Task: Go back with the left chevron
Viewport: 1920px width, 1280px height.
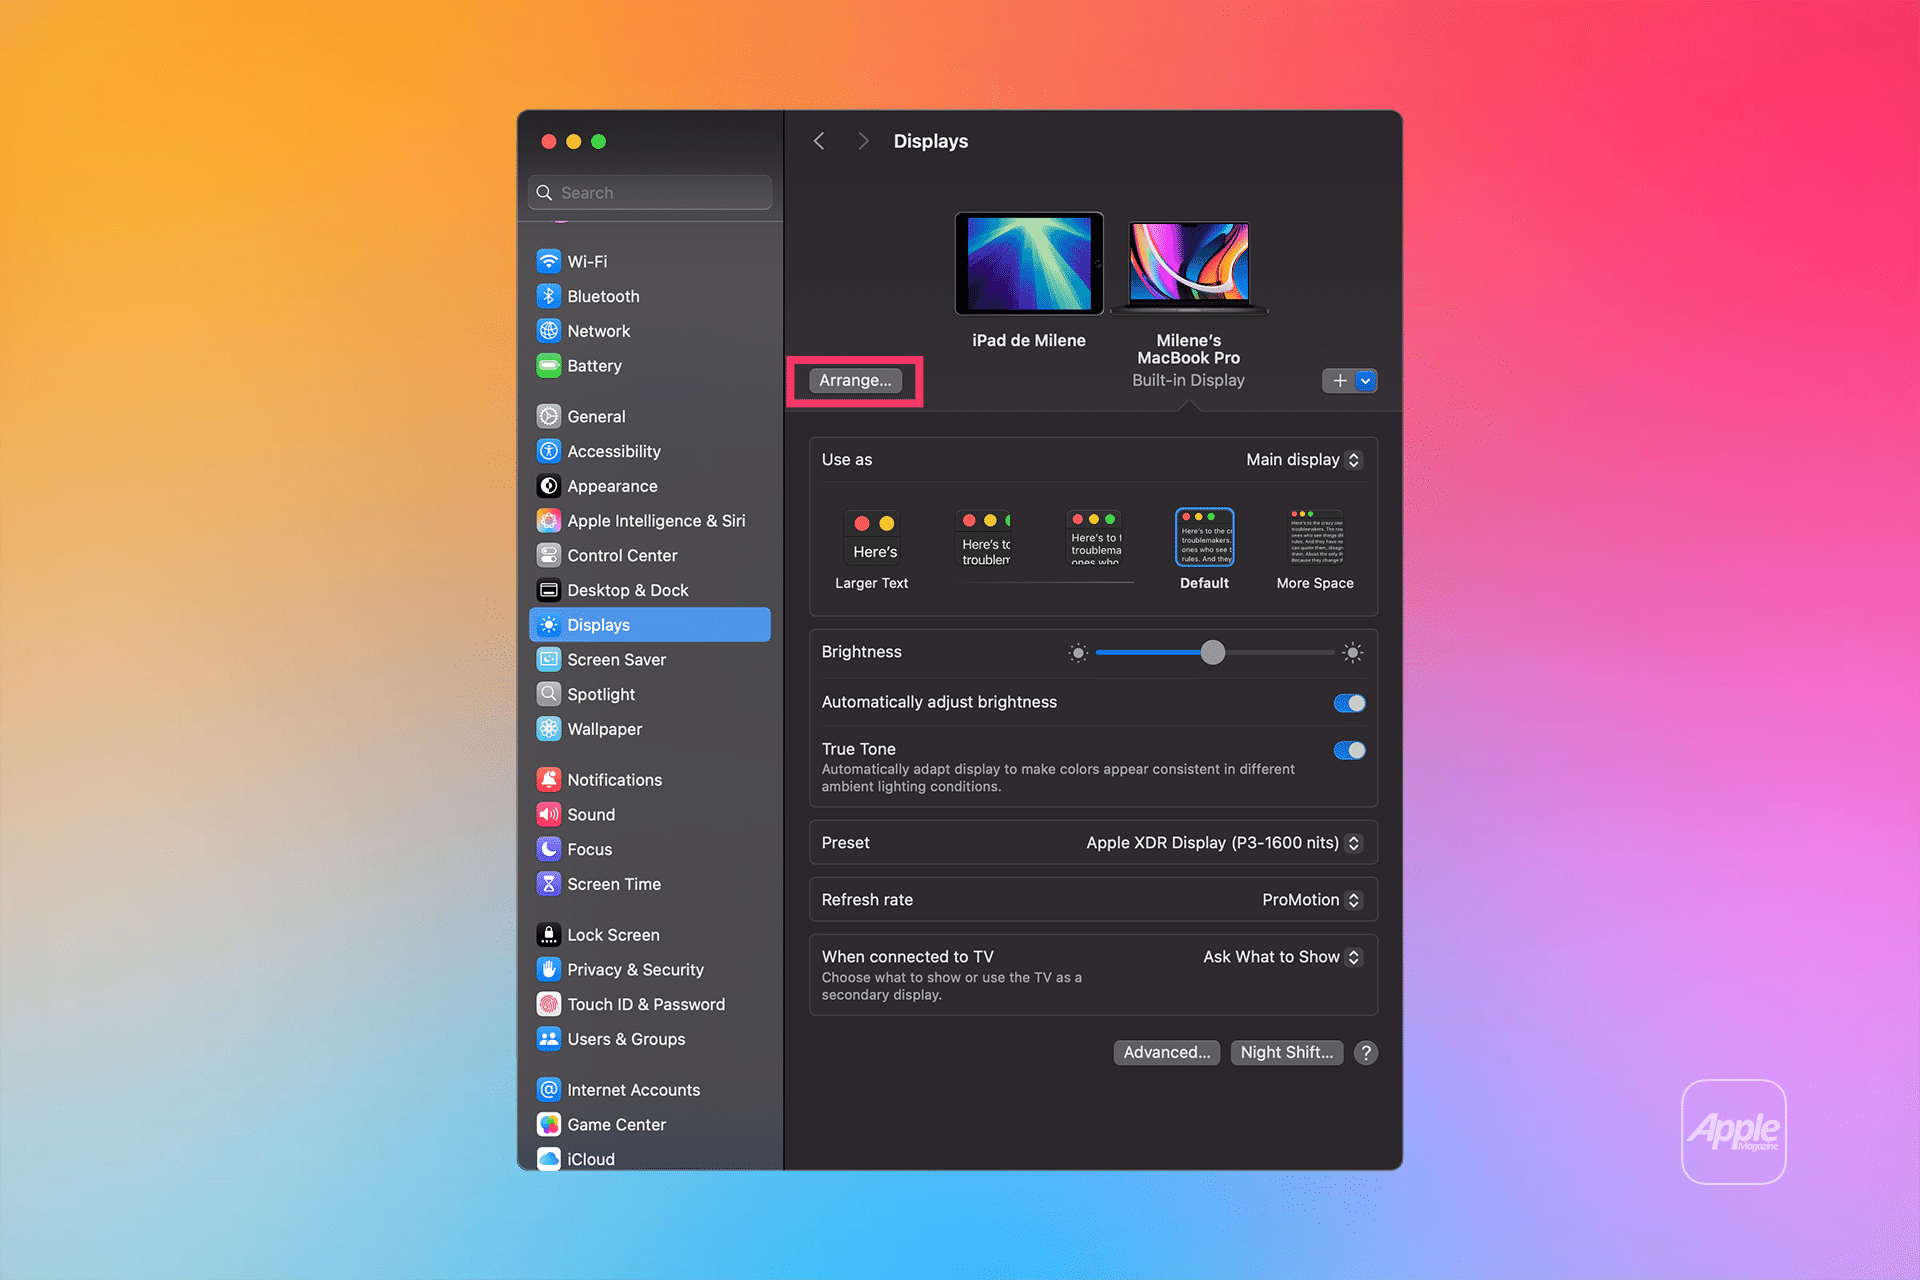Action: (819, 141)
